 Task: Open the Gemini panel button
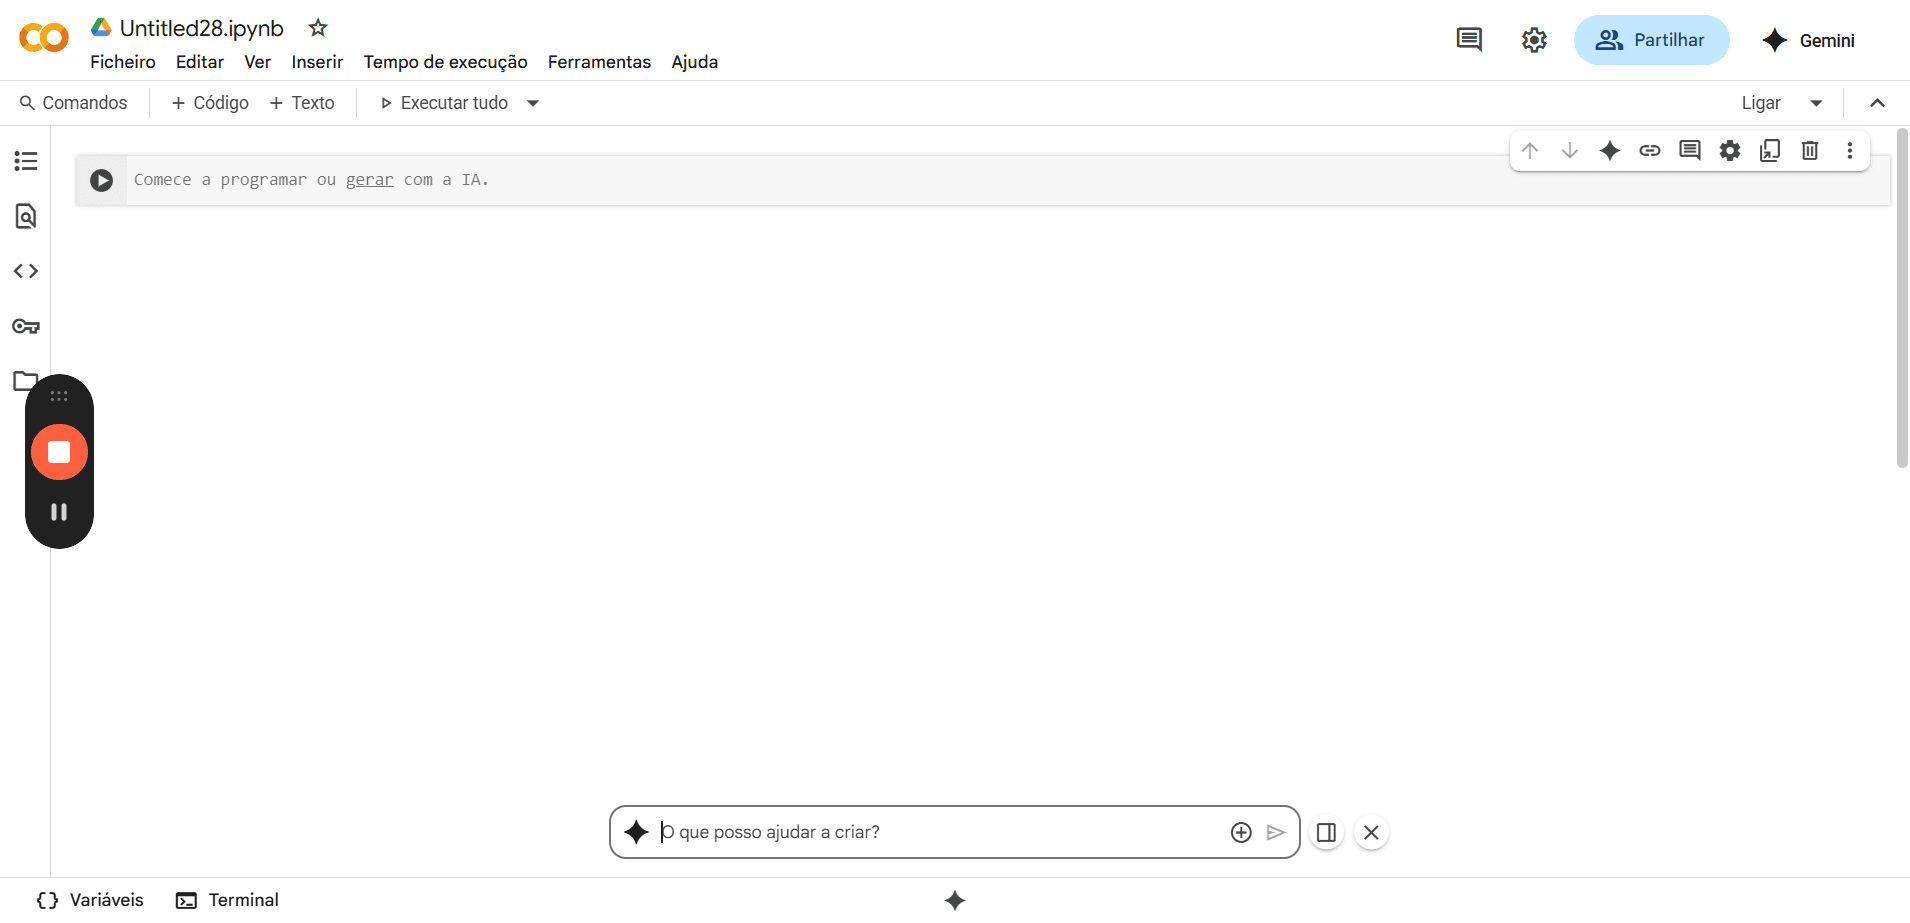click(x=1808, y=40)
